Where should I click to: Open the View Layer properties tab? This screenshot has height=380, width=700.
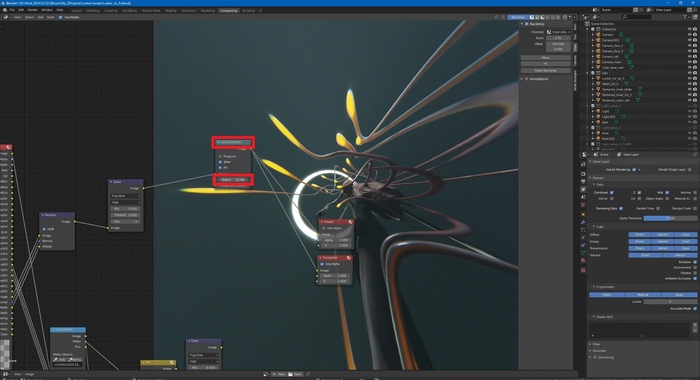point(583,189)
